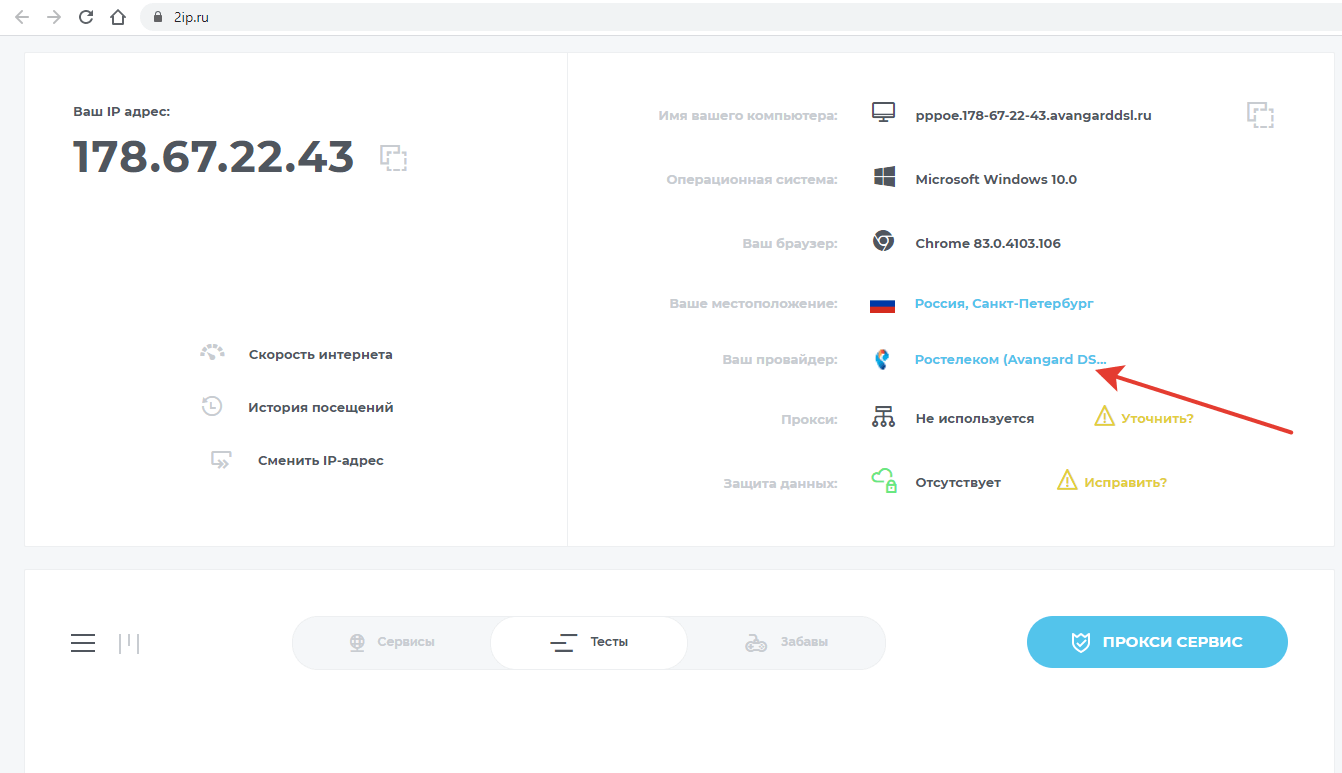Copy the IP address via the copy icon
Viewport: 1342px width, 773px height.
[394, 158]
